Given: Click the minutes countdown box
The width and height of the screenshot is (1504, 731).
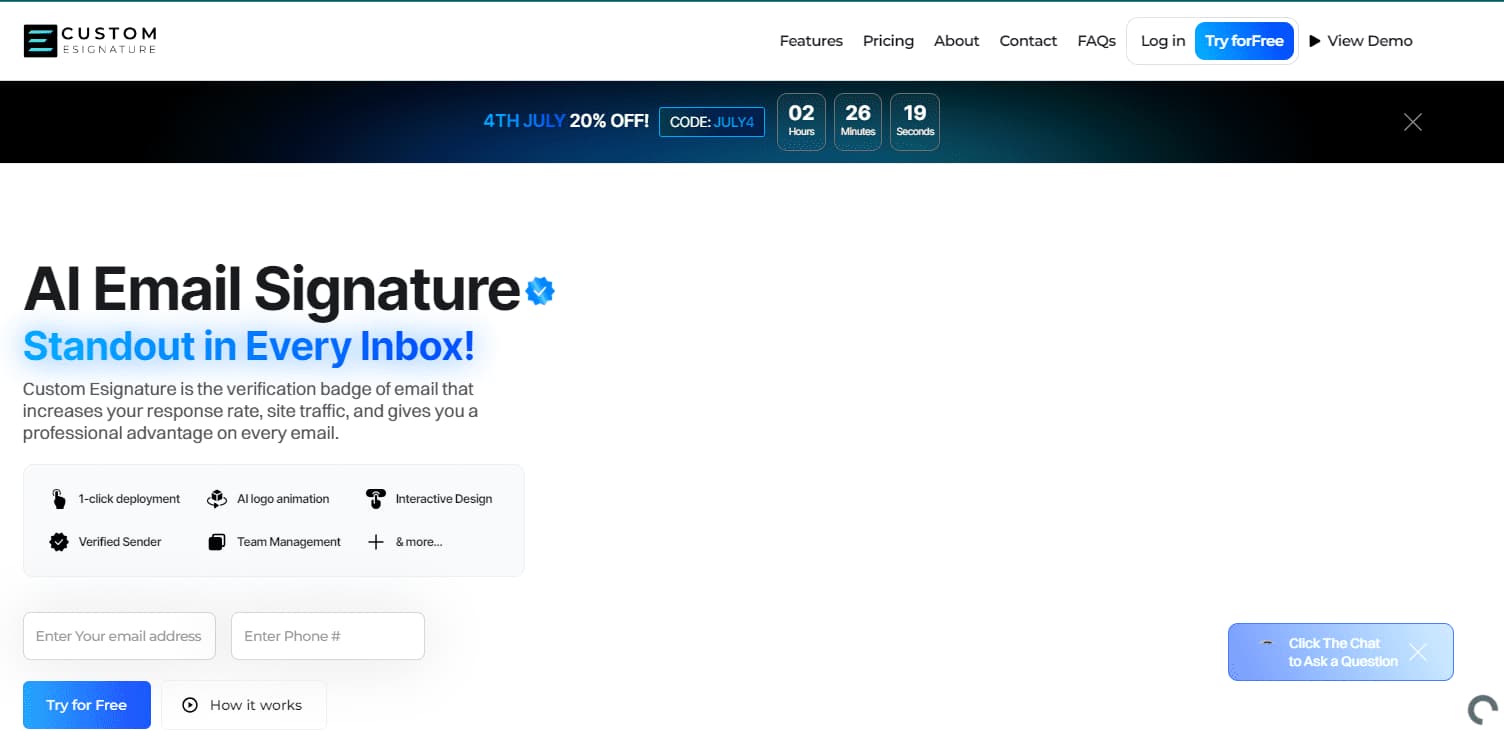Looking at the screenshot, I should [858, 122].
